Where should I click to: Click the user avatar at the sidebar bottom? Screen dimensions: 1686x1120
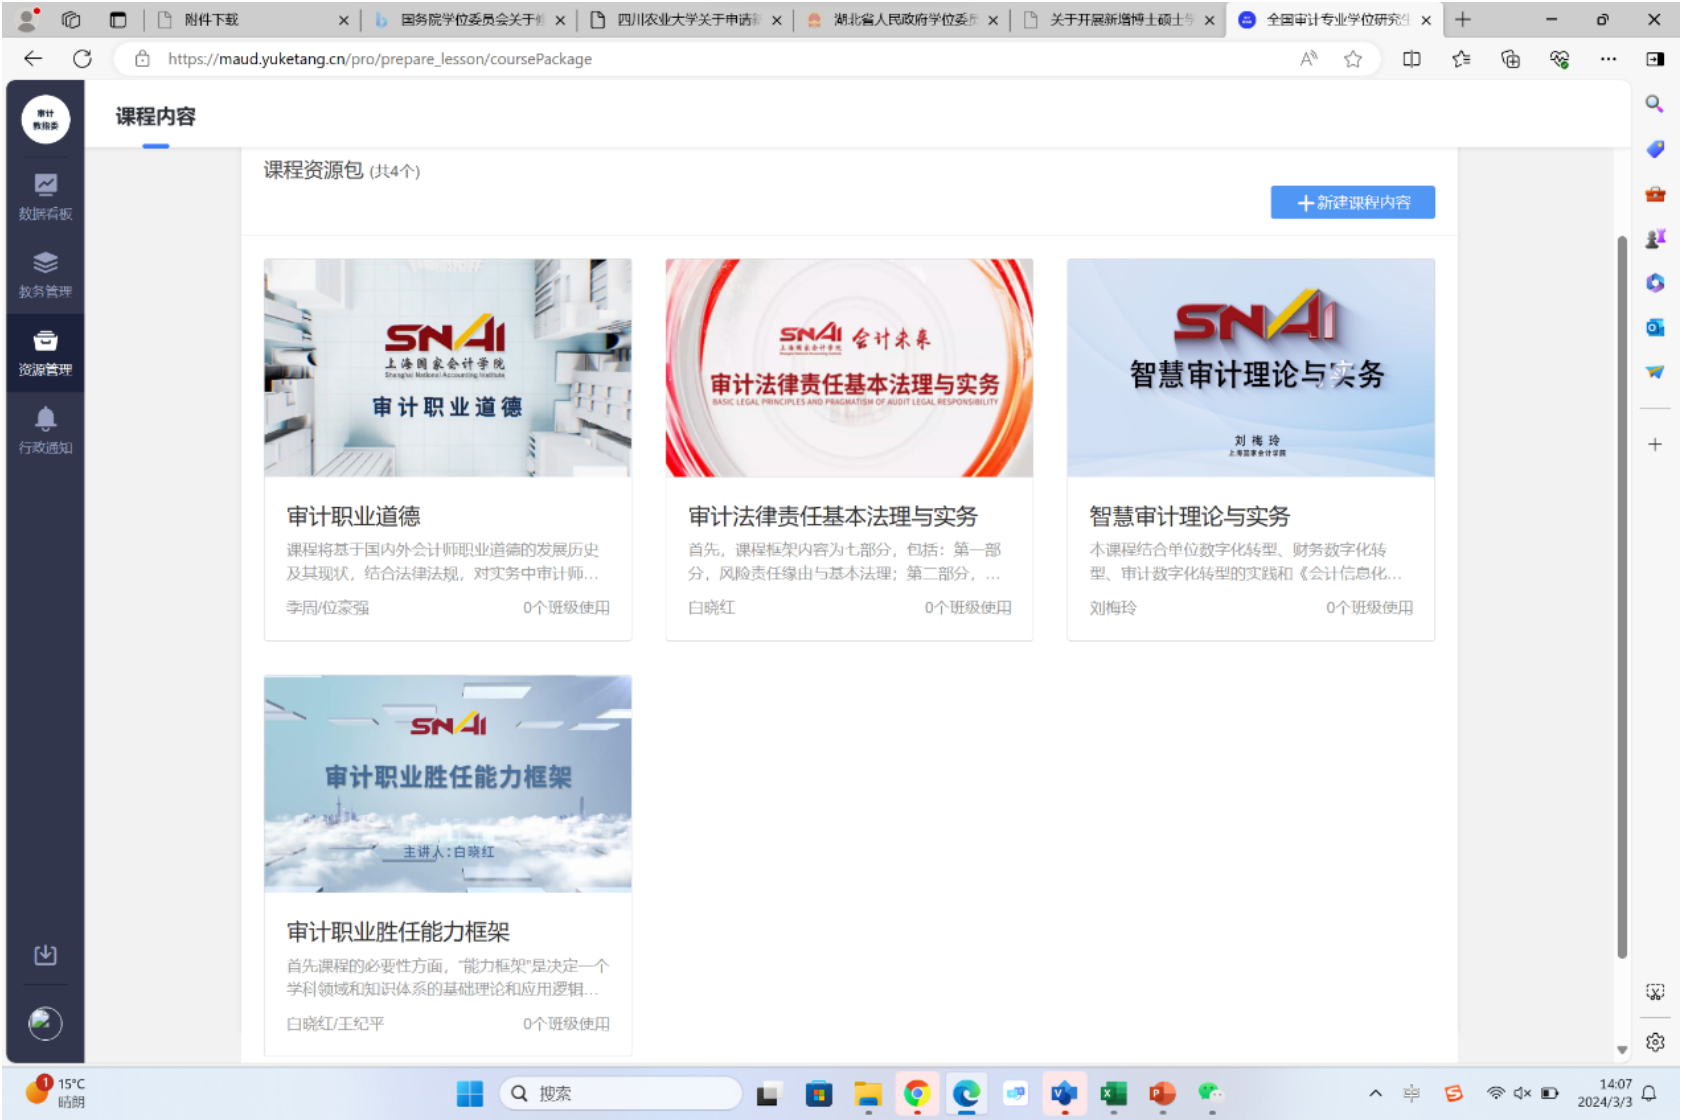click(x=45, y=1023)
